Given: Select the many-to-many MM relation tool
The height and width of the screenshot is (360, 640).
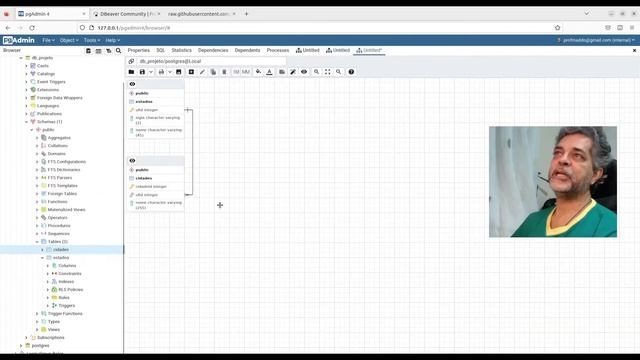Looking at the screenshot, I should coord(246,72).
